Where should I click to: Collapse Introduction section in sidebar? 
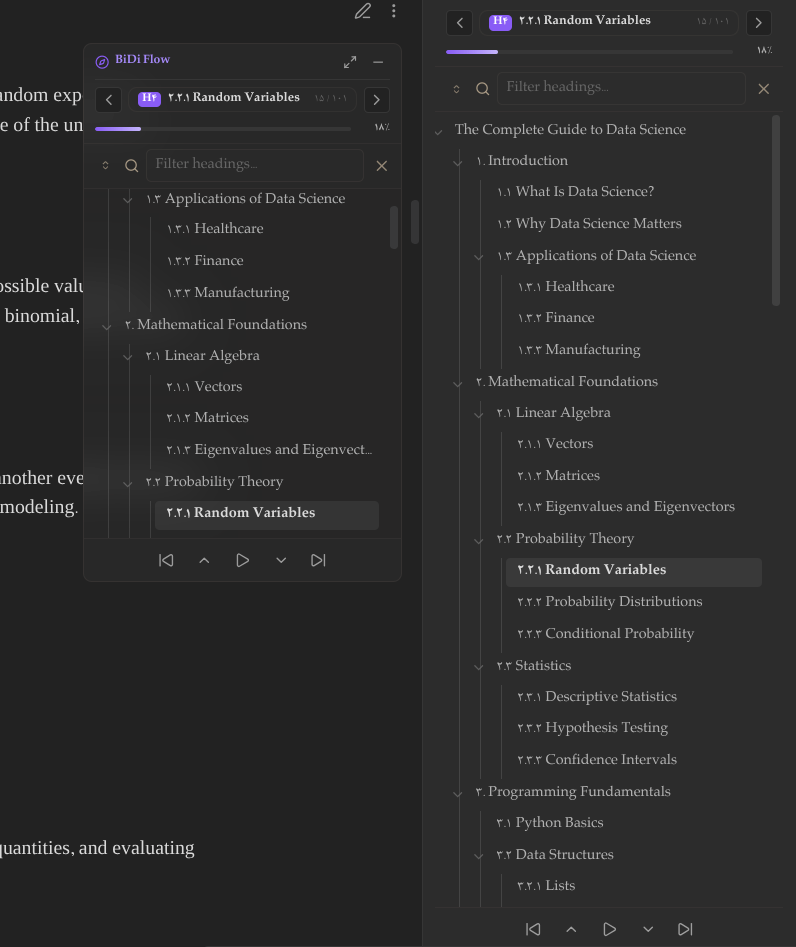tap(458, 162)
